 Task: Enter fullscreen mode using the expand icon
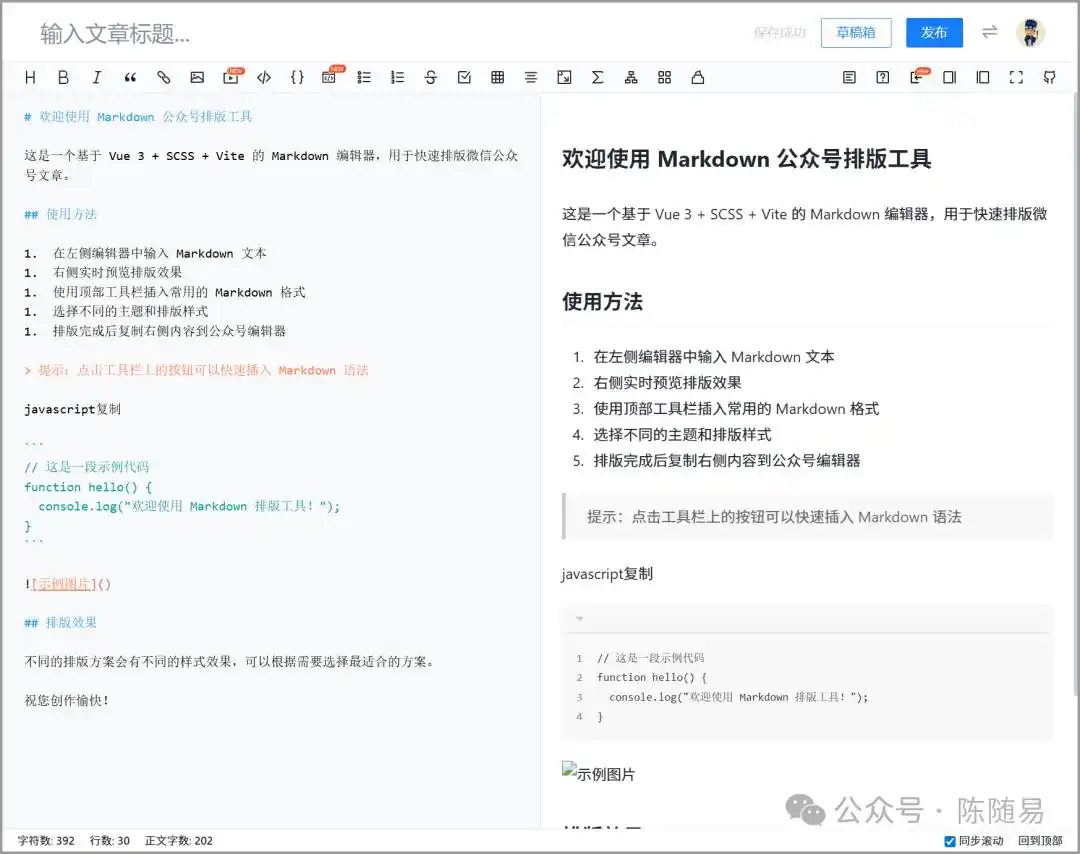pos(1016,77)
